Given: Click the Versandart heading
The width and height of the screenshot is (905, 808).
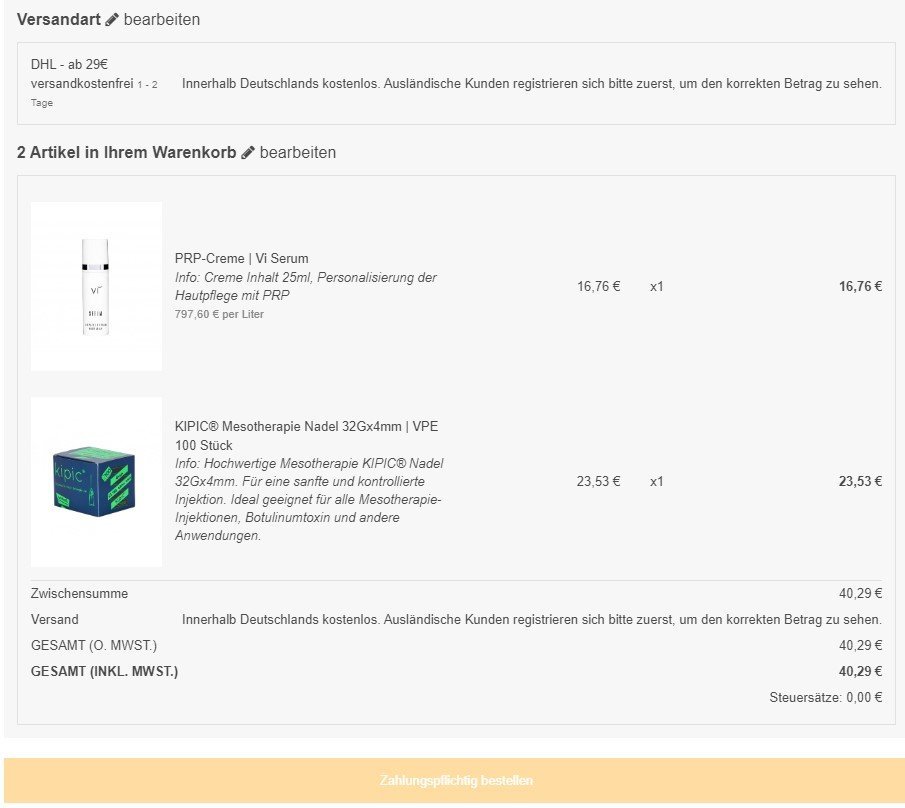Looking at the screenshot, I should coord(59,20).
